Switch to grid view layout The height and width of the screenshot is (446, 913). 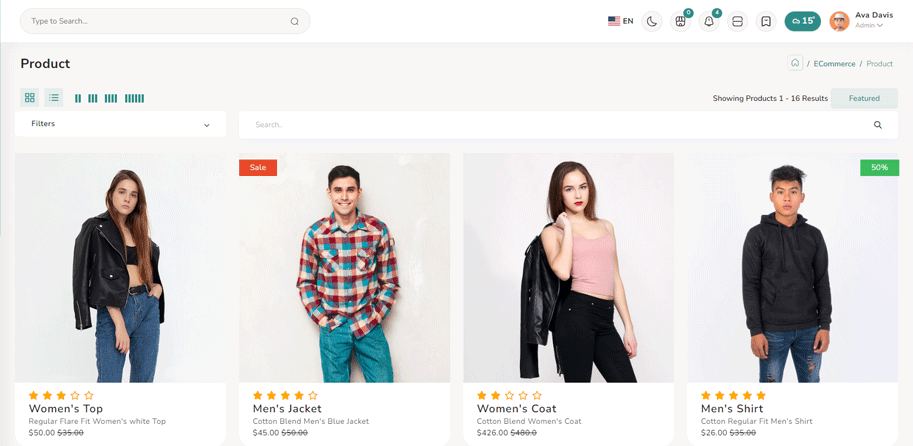coord(30,98)
